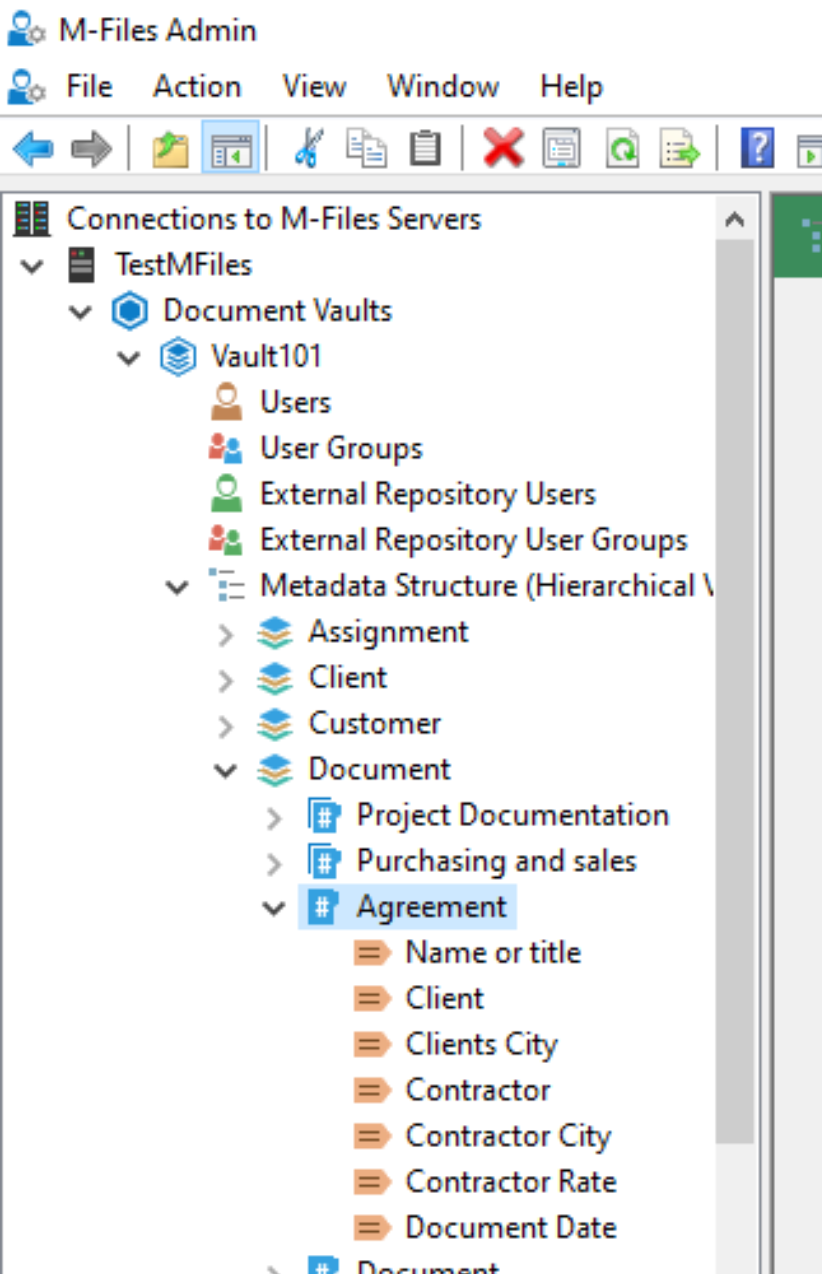822x1274 pixels.
Task: Click the Customer object type icon
Action: (x=274, y=724)
